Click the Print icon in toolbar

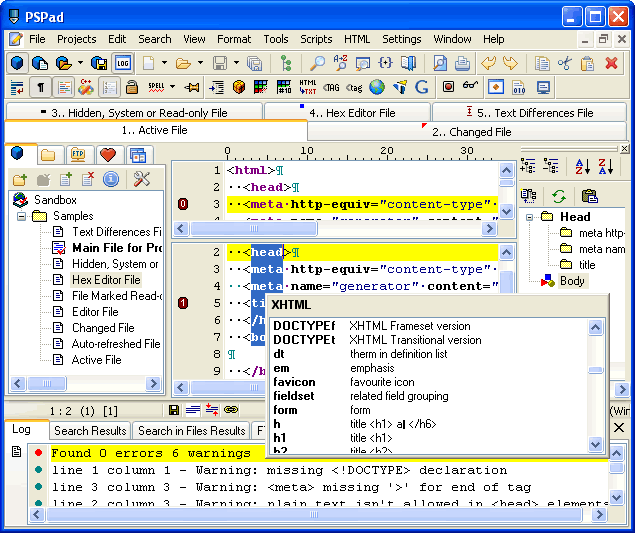pyautogui.click(x=462, y=63)
